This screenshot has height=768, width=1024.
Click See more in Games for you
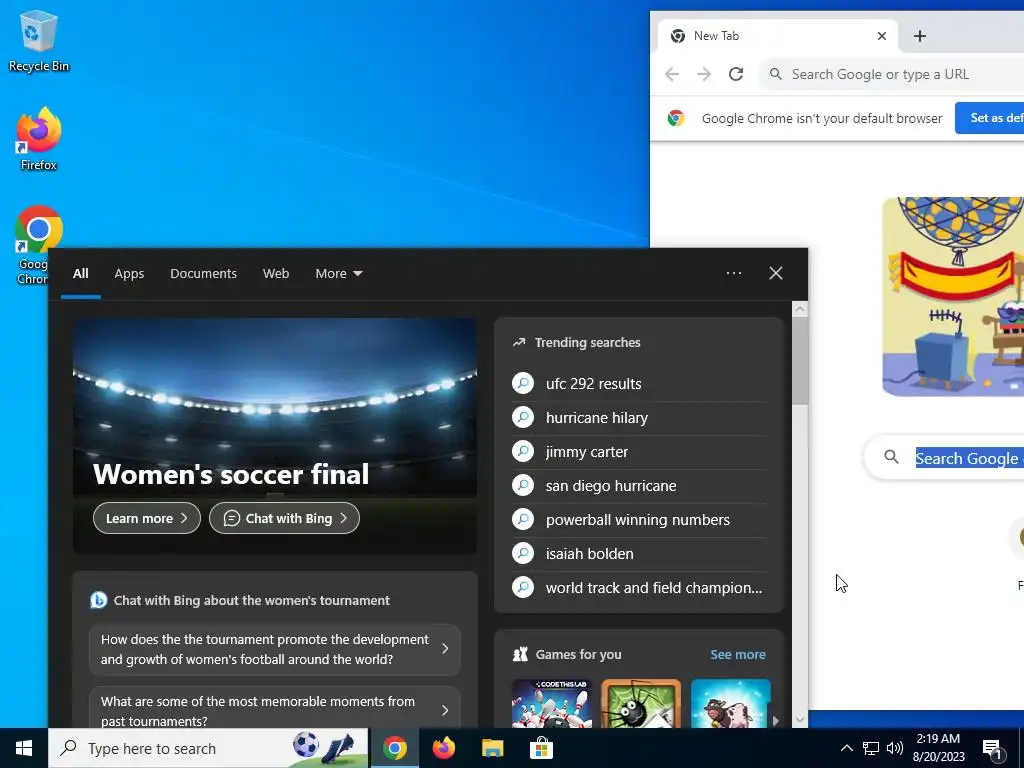(738, 654)
